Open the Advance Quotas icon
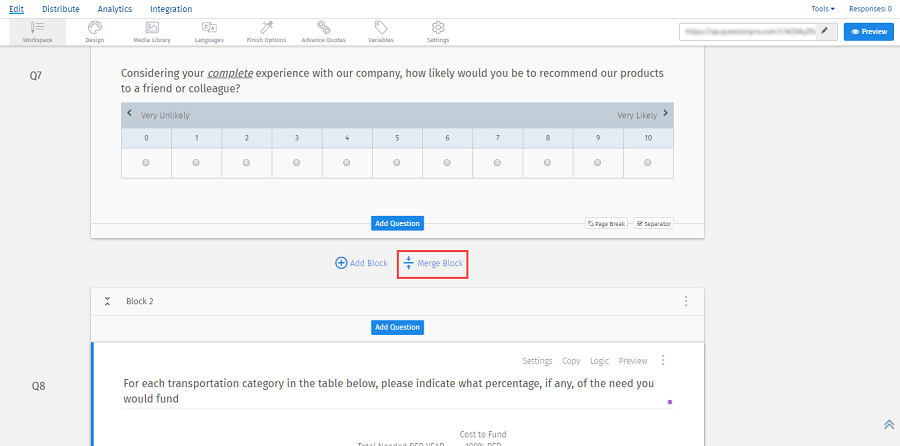The width and height of the screenshot is (900, 446). [x=324, y=28]
